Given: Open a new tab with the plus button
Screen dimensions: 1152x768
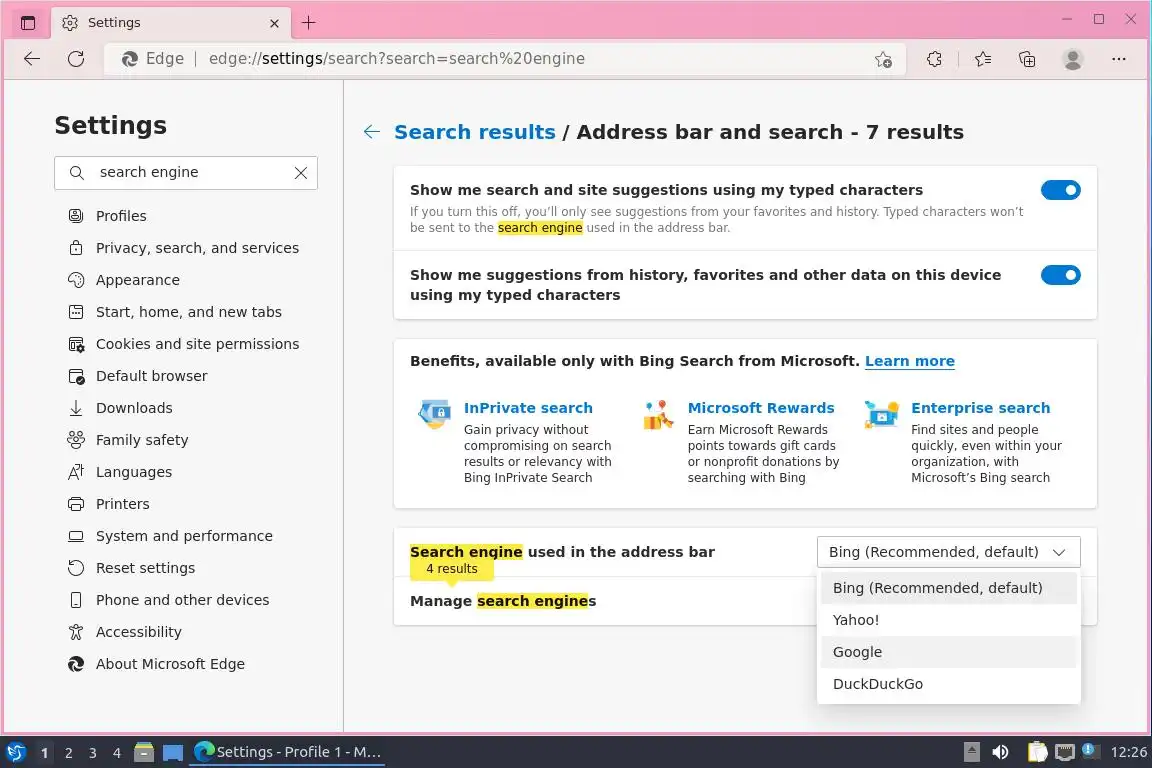Looking at the screenshot, I should [x=309, y=23].
